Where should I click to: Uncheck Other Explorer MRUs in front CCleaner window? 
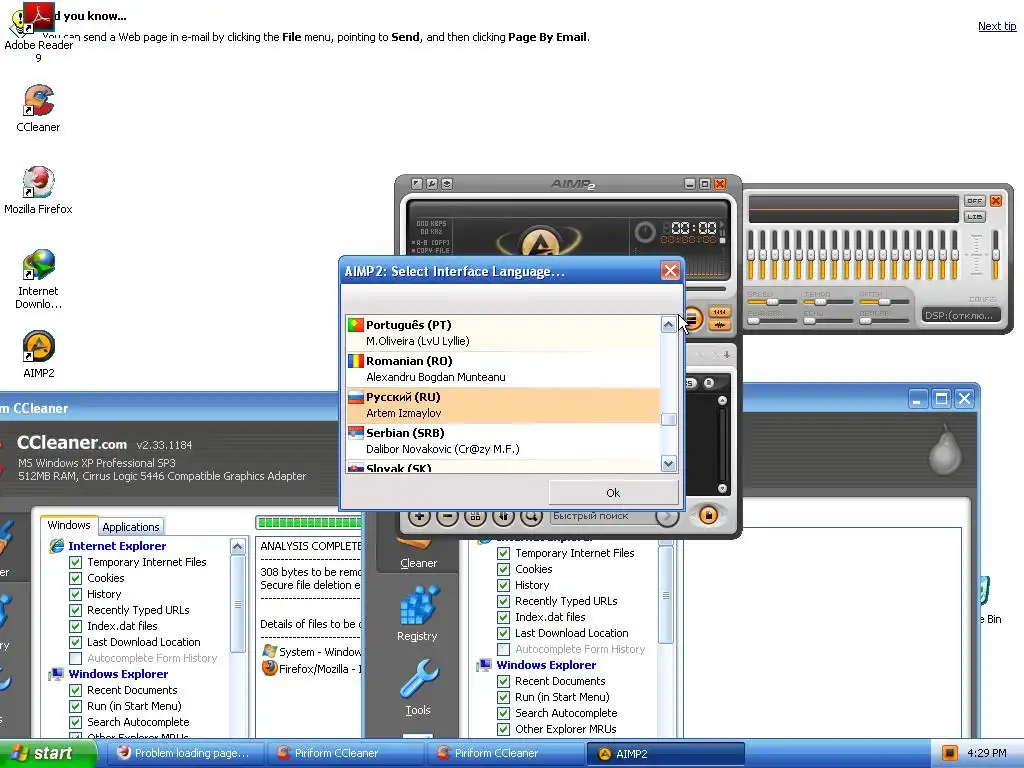pos(504,729)
